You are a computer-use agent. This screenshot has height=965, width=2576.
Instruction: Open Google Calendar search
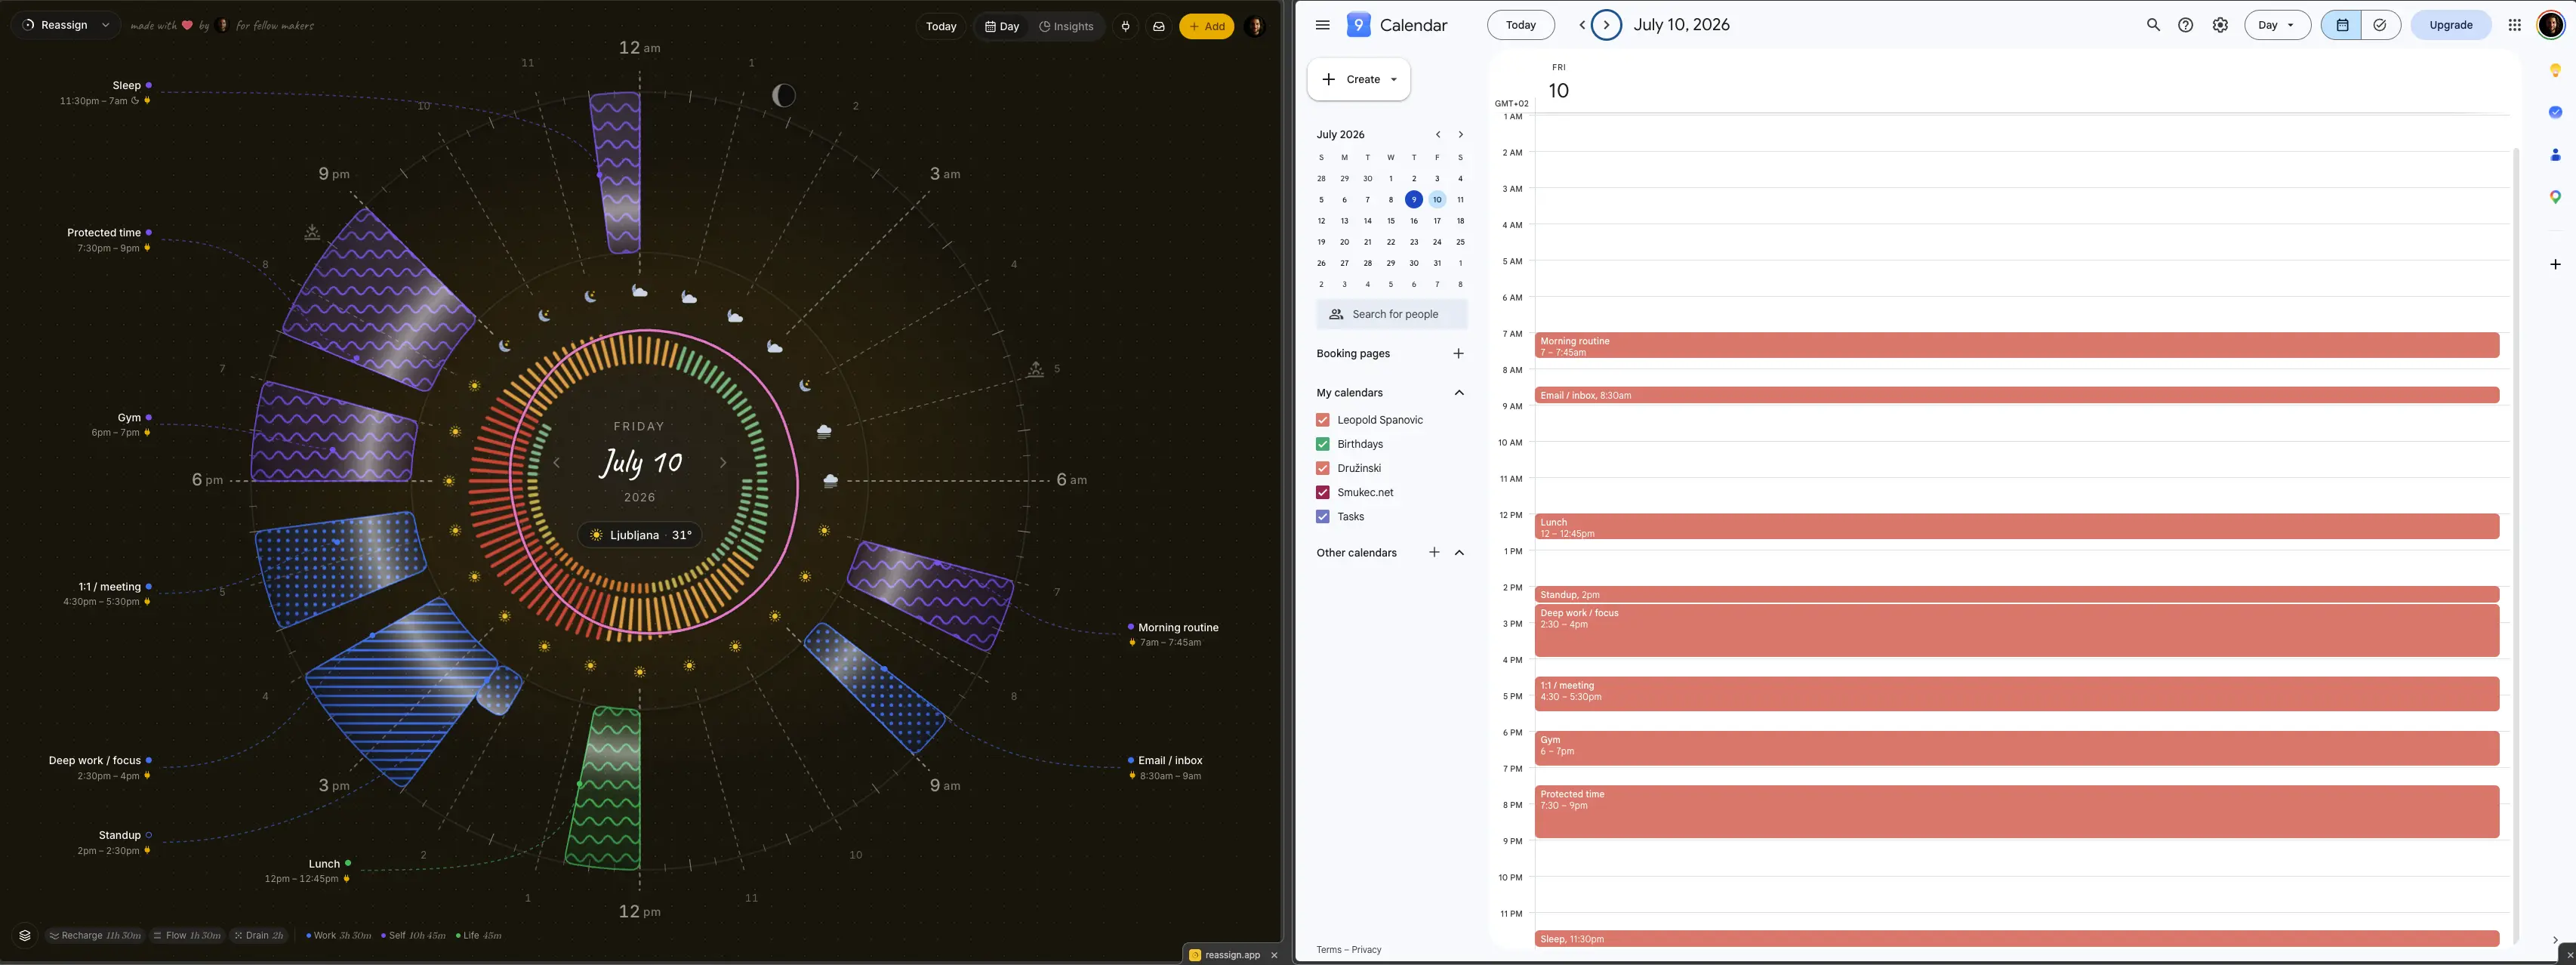(x=2153, y=25)
